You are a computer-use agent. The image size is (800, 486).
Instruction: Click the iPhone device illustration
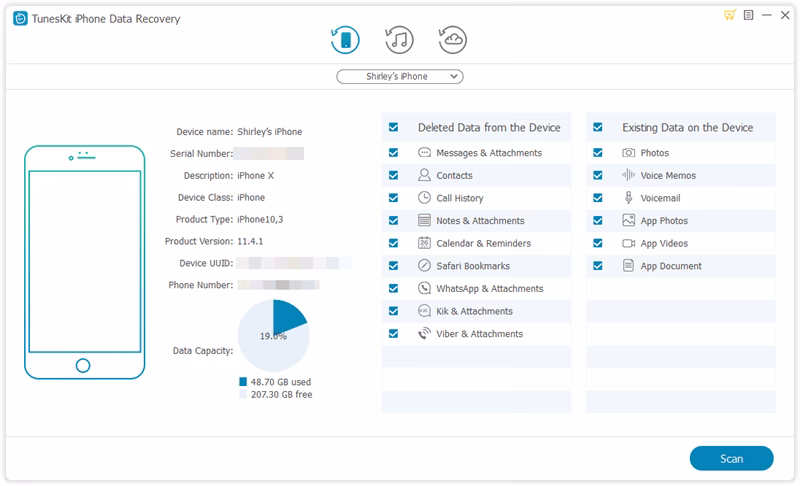[85, 263]
